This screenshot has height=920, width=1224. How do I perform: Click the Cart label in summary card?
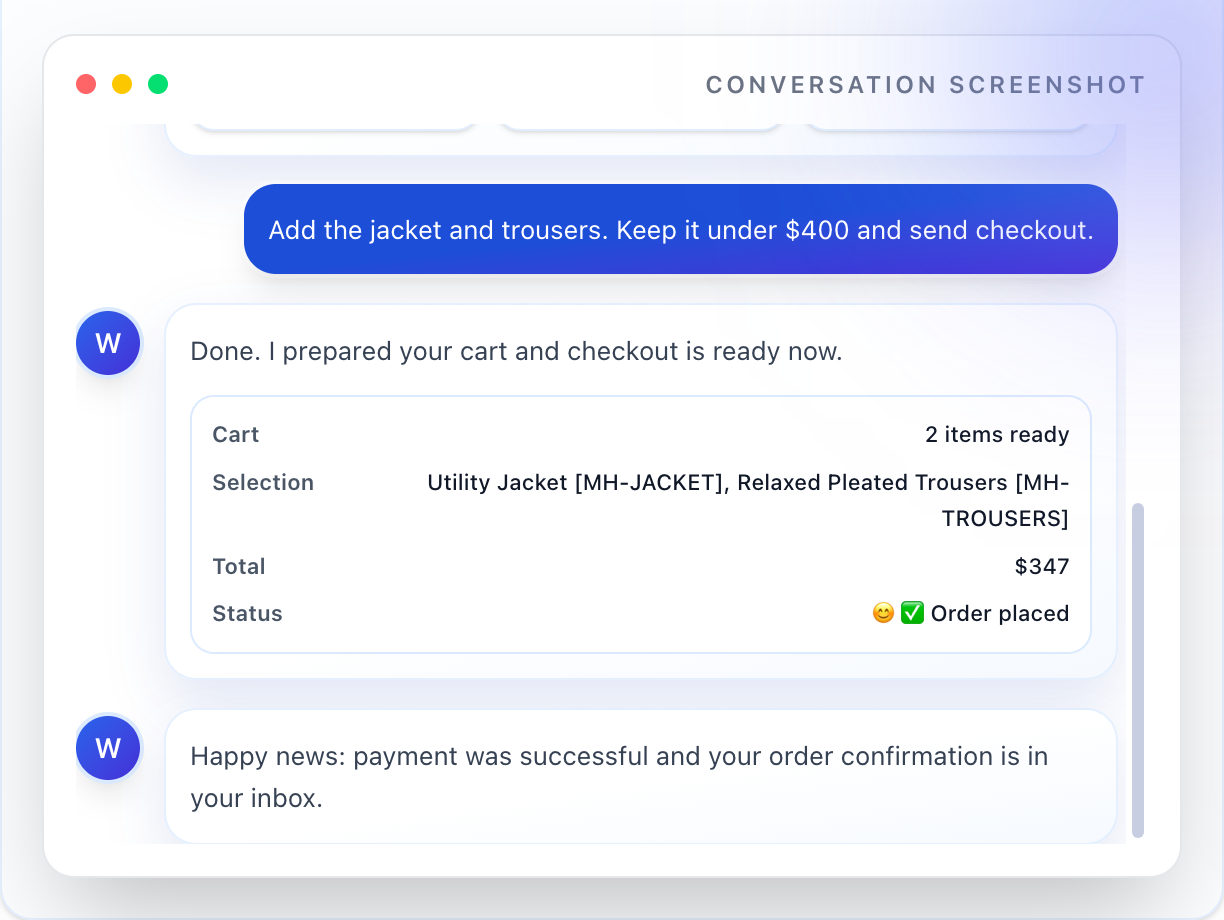(x=235, y=434)
